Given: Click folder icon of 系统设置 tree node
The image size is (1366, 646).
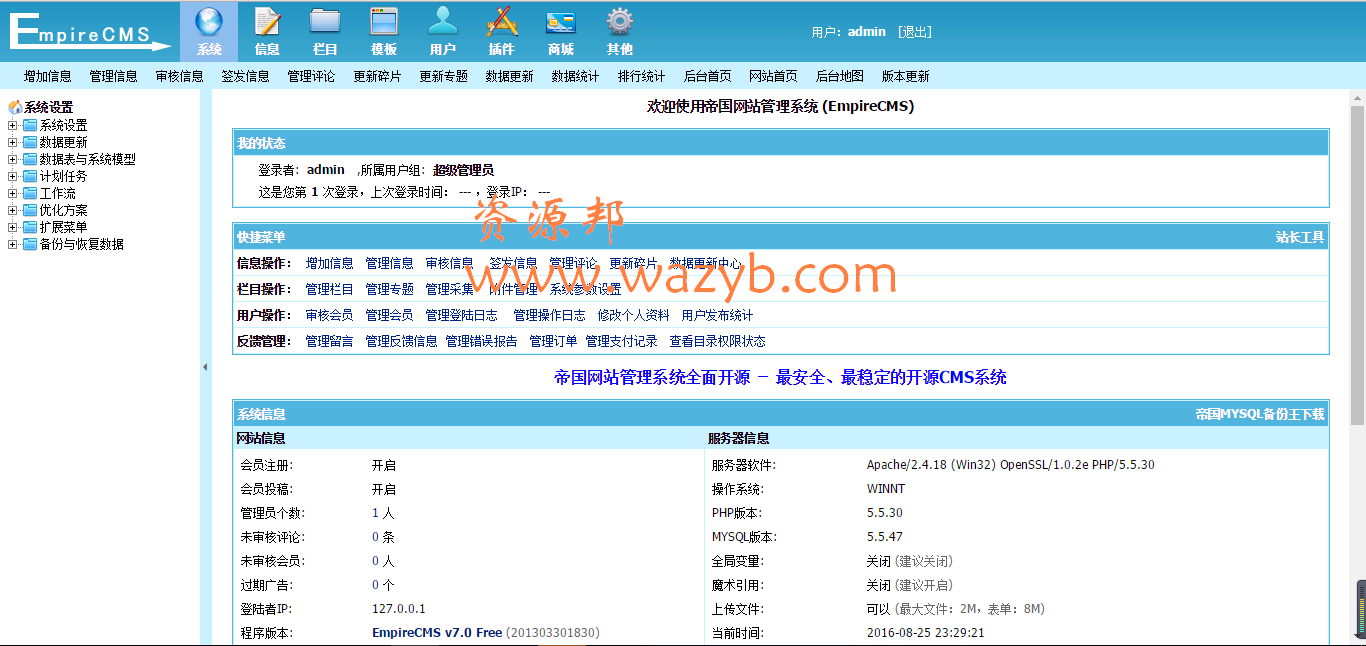Looking at the screenshot, I should click(x=30, y=125).
